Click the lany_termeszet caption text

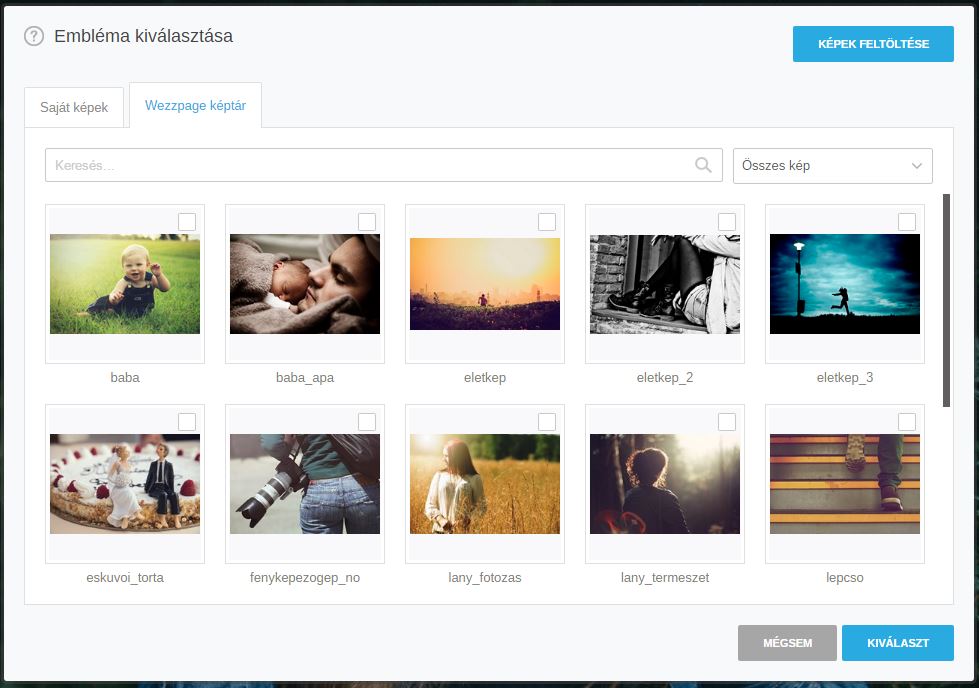click(664, 577)
